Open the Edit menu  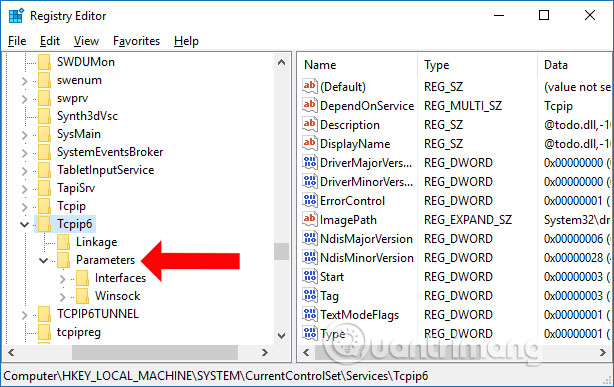[x=50, y=41]
